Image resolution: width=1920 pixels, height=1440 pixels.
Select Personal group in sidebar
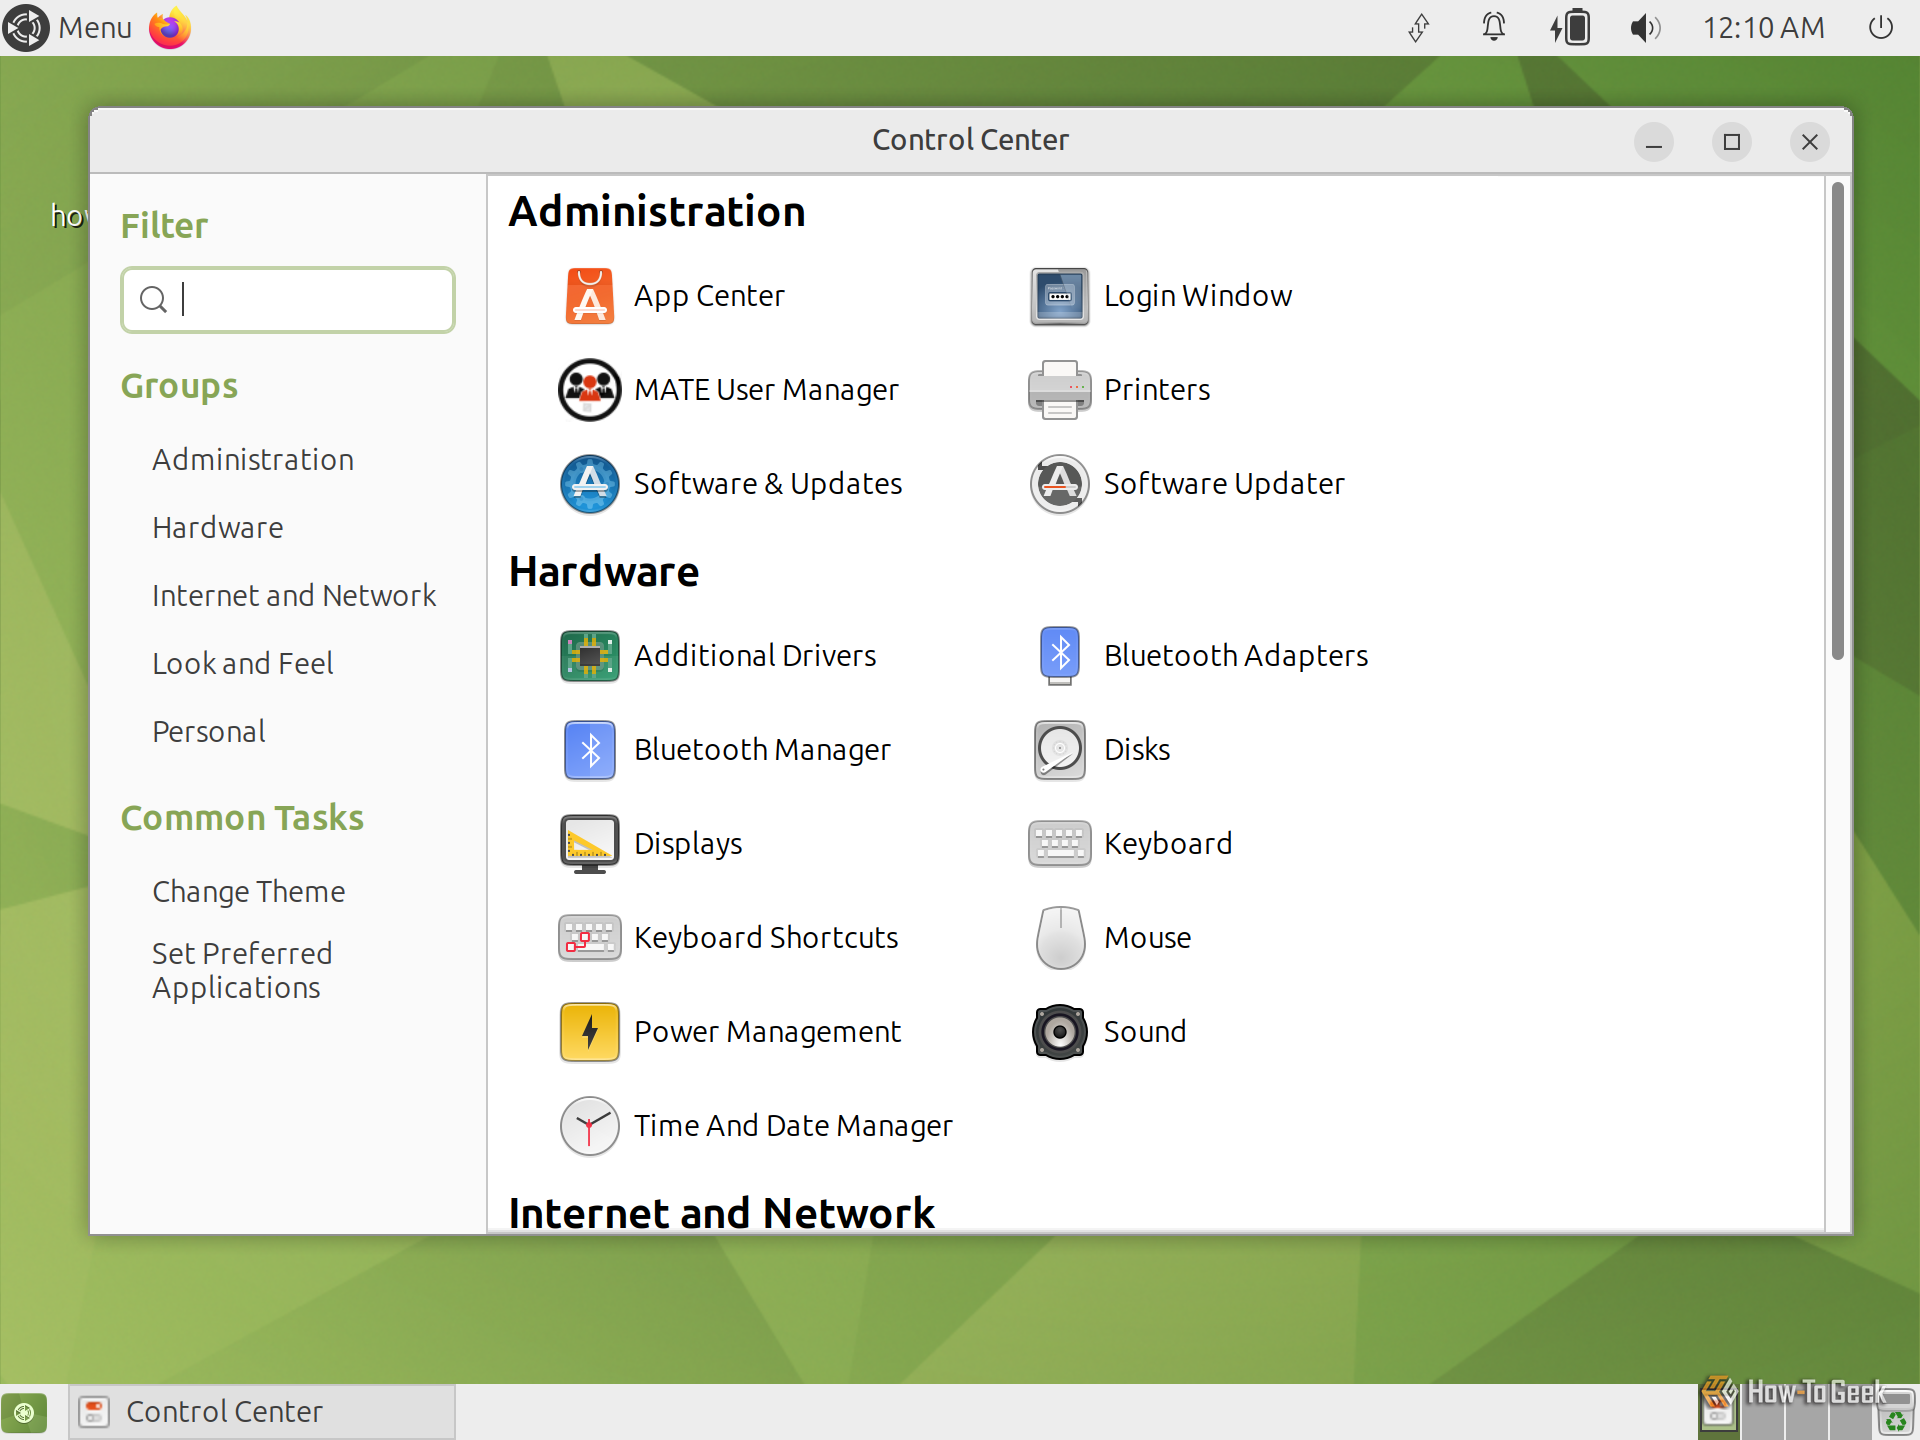(209, 732)
